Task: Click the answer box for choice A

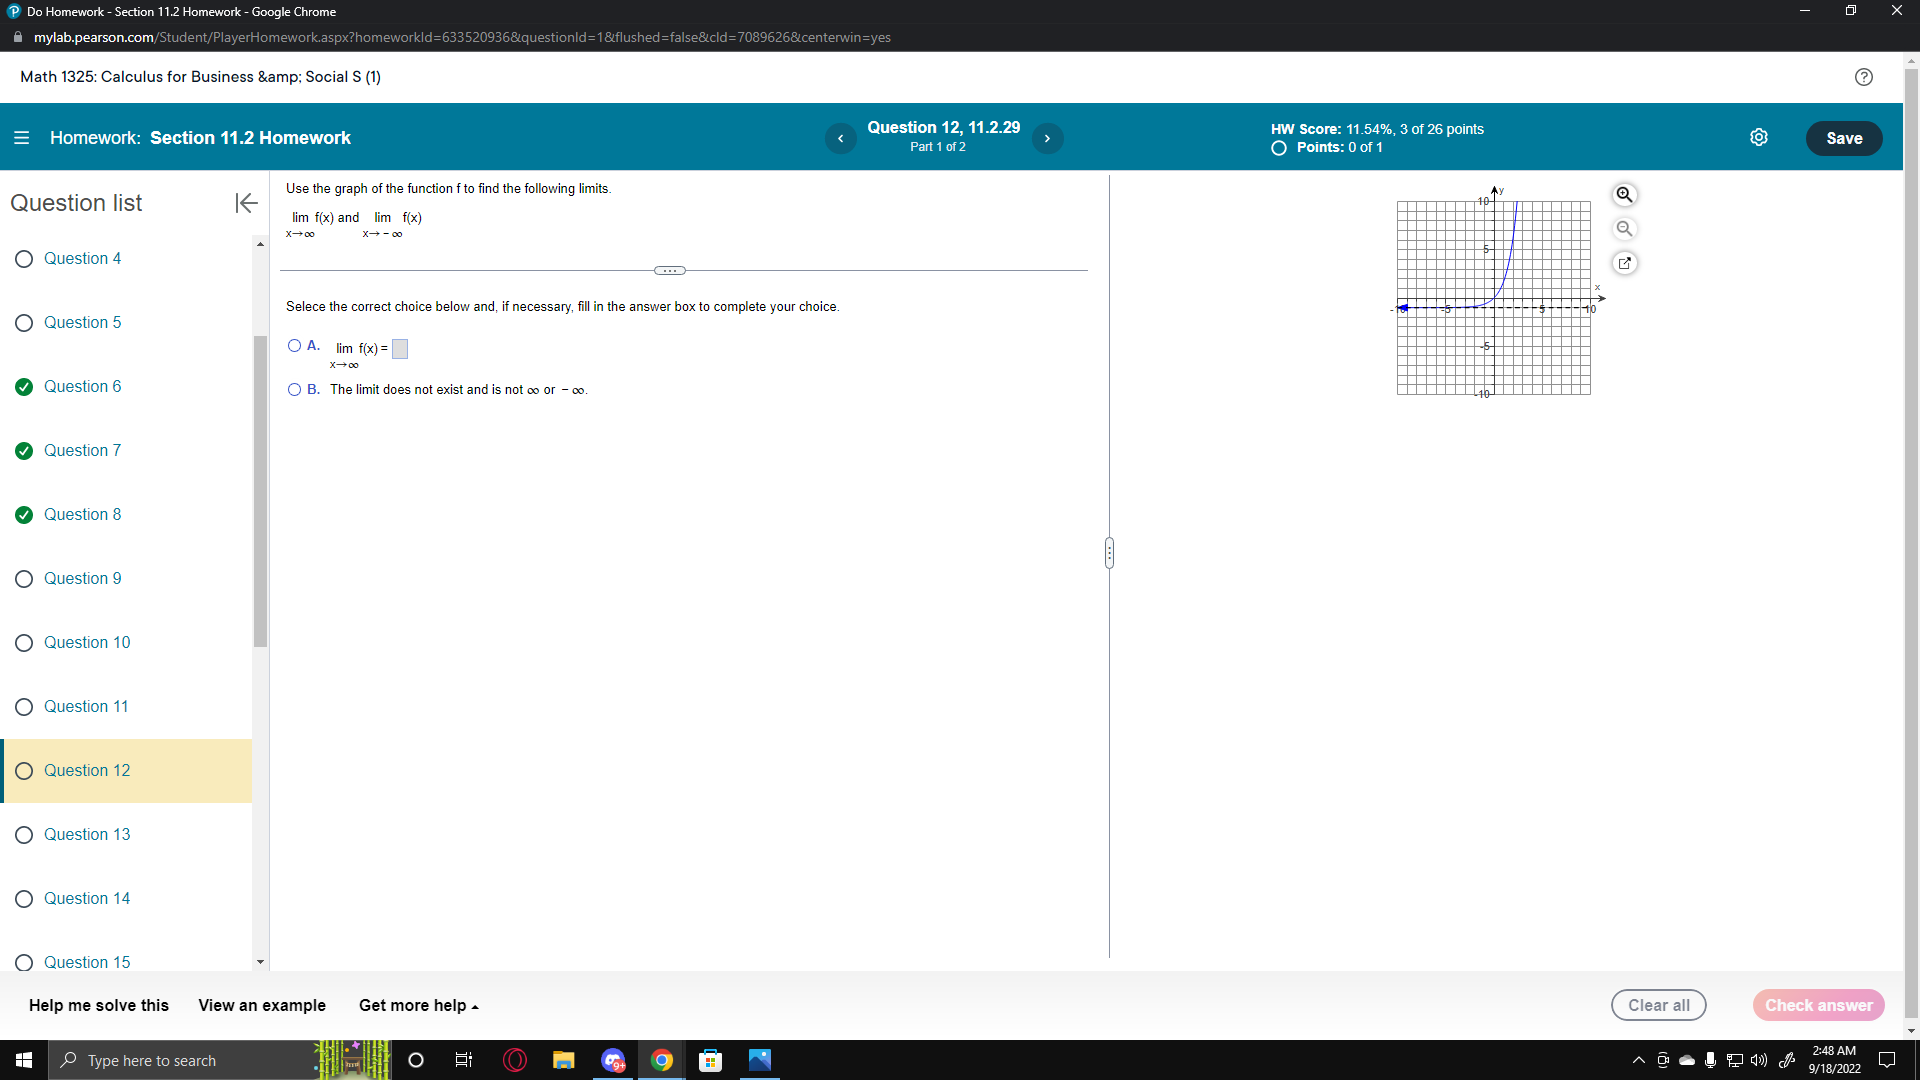Action: (400, 349)
